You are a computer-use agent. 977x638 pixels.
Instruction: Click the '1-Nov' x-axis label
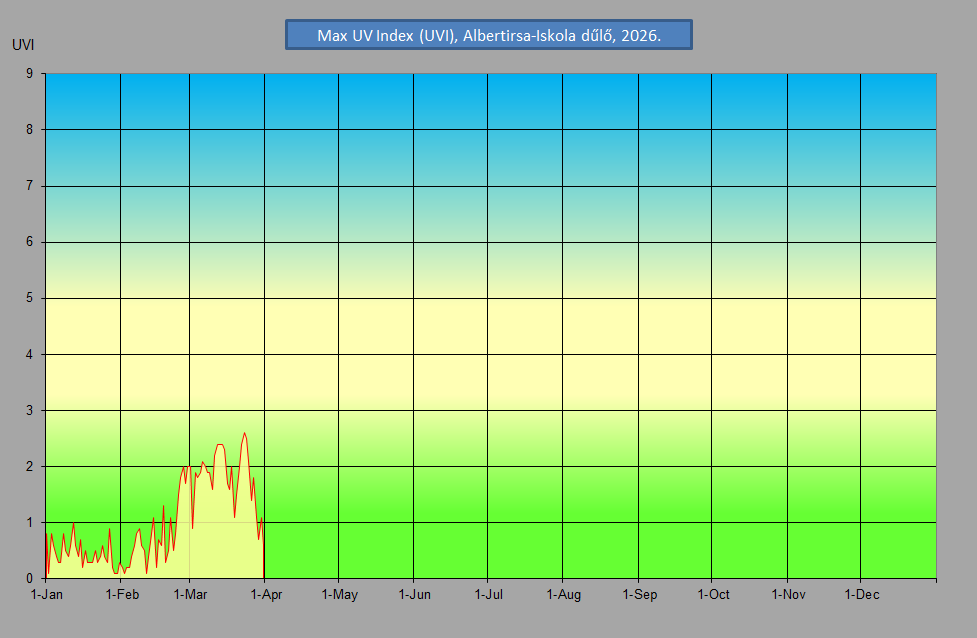coord(788,595)
